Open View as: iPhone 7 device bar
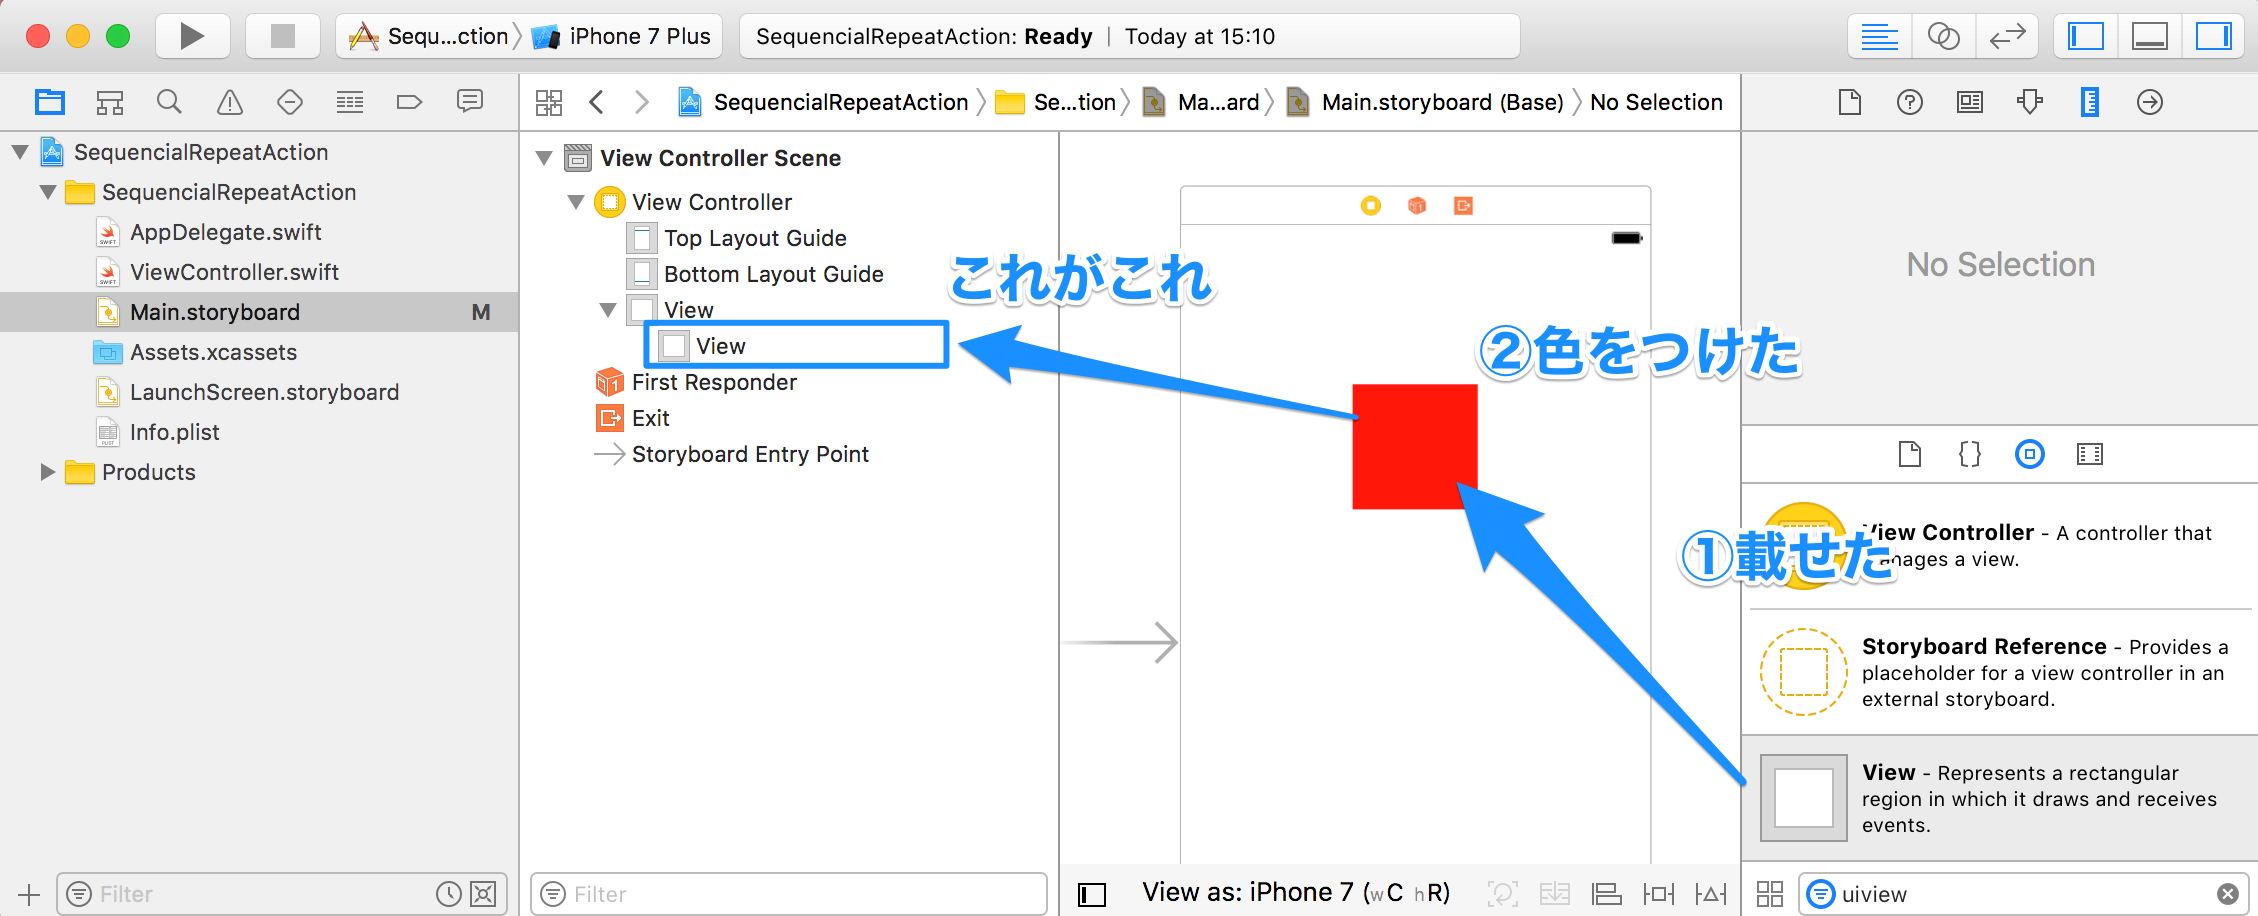The width and height of the screenshot is (2258, 916). tap(1296, 893)
